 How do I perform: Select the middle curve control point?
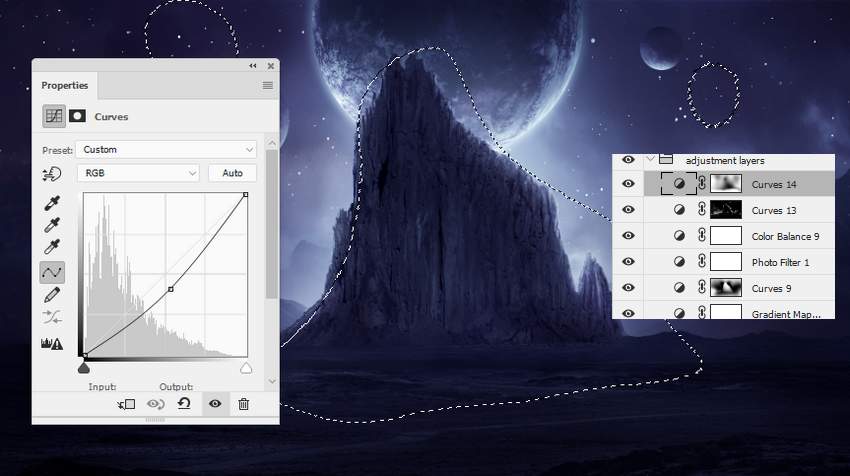(x=171, y=290)
